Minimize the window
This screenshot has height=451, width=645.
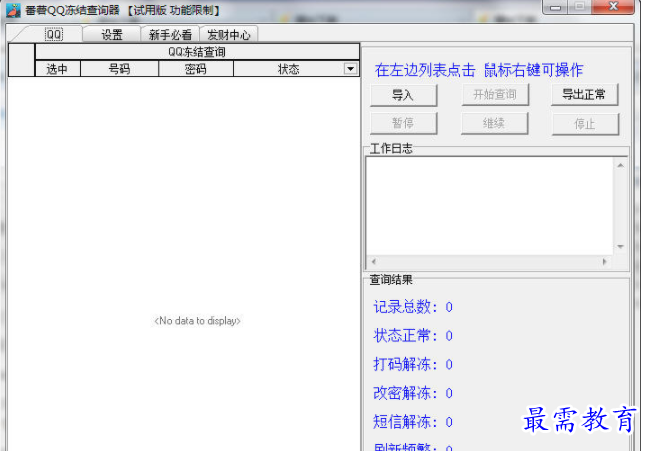tap(555, 7)
